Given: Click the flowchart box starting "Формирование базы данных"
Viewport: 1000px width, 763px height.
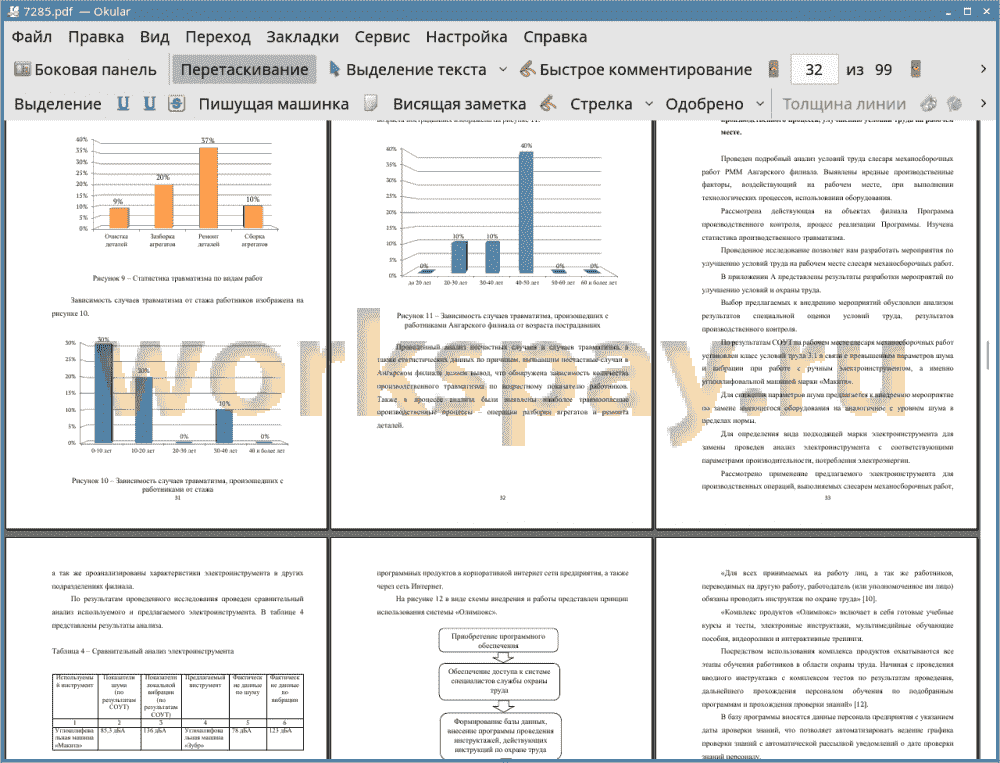Looking at the screenshot, I should click(501, 736).
